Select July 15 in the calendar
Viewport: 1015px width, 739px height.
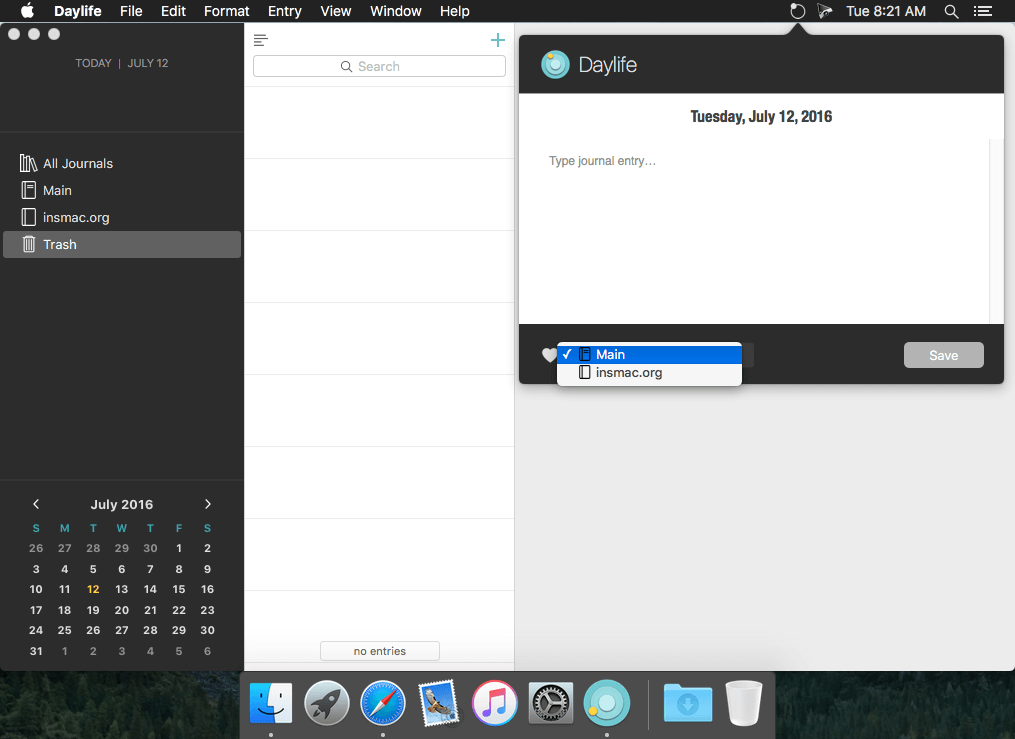pos(179,590)
